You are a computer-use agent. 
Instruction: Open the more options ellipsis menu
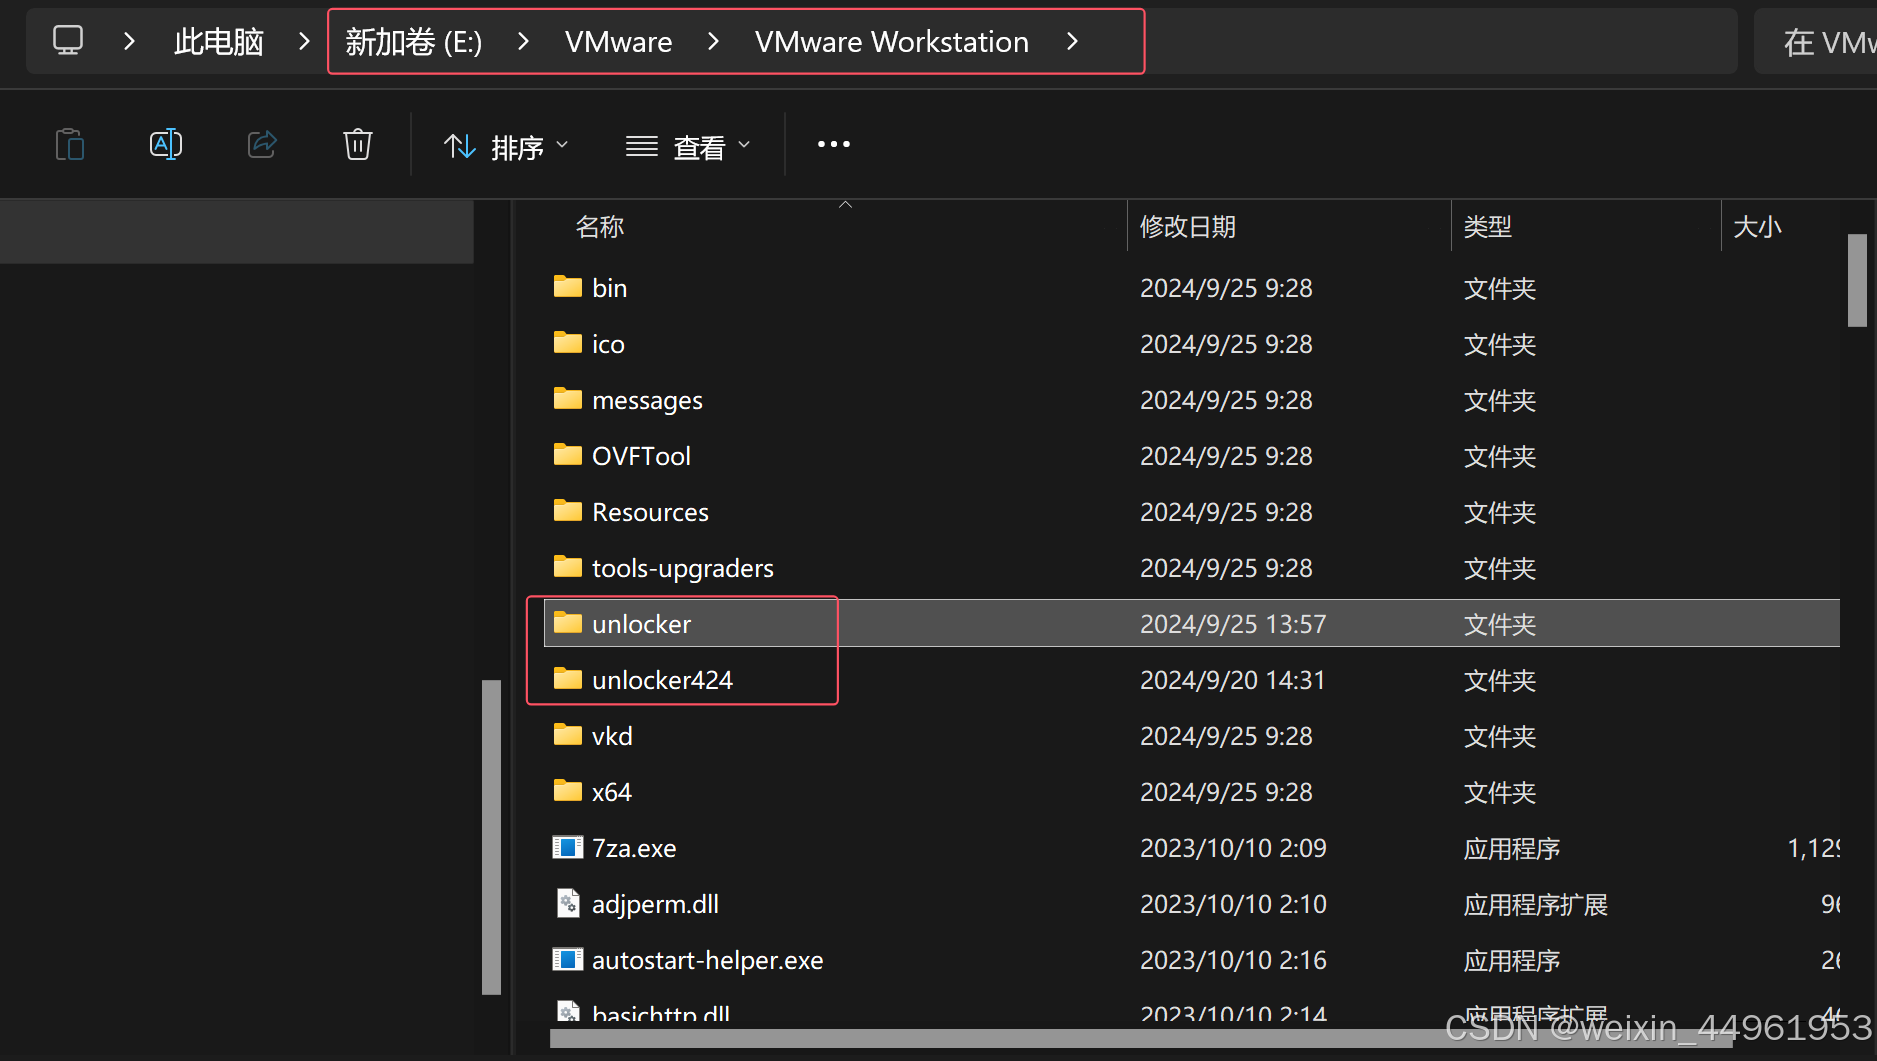click(834, 145)
